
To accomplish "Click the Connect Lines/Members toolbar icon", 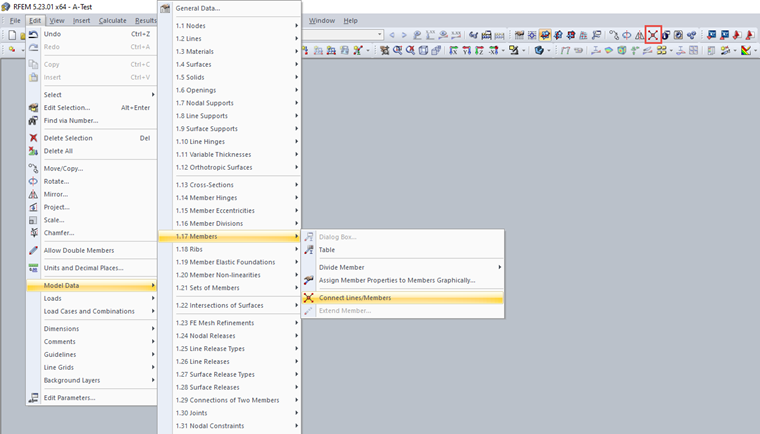I will 653,35.
